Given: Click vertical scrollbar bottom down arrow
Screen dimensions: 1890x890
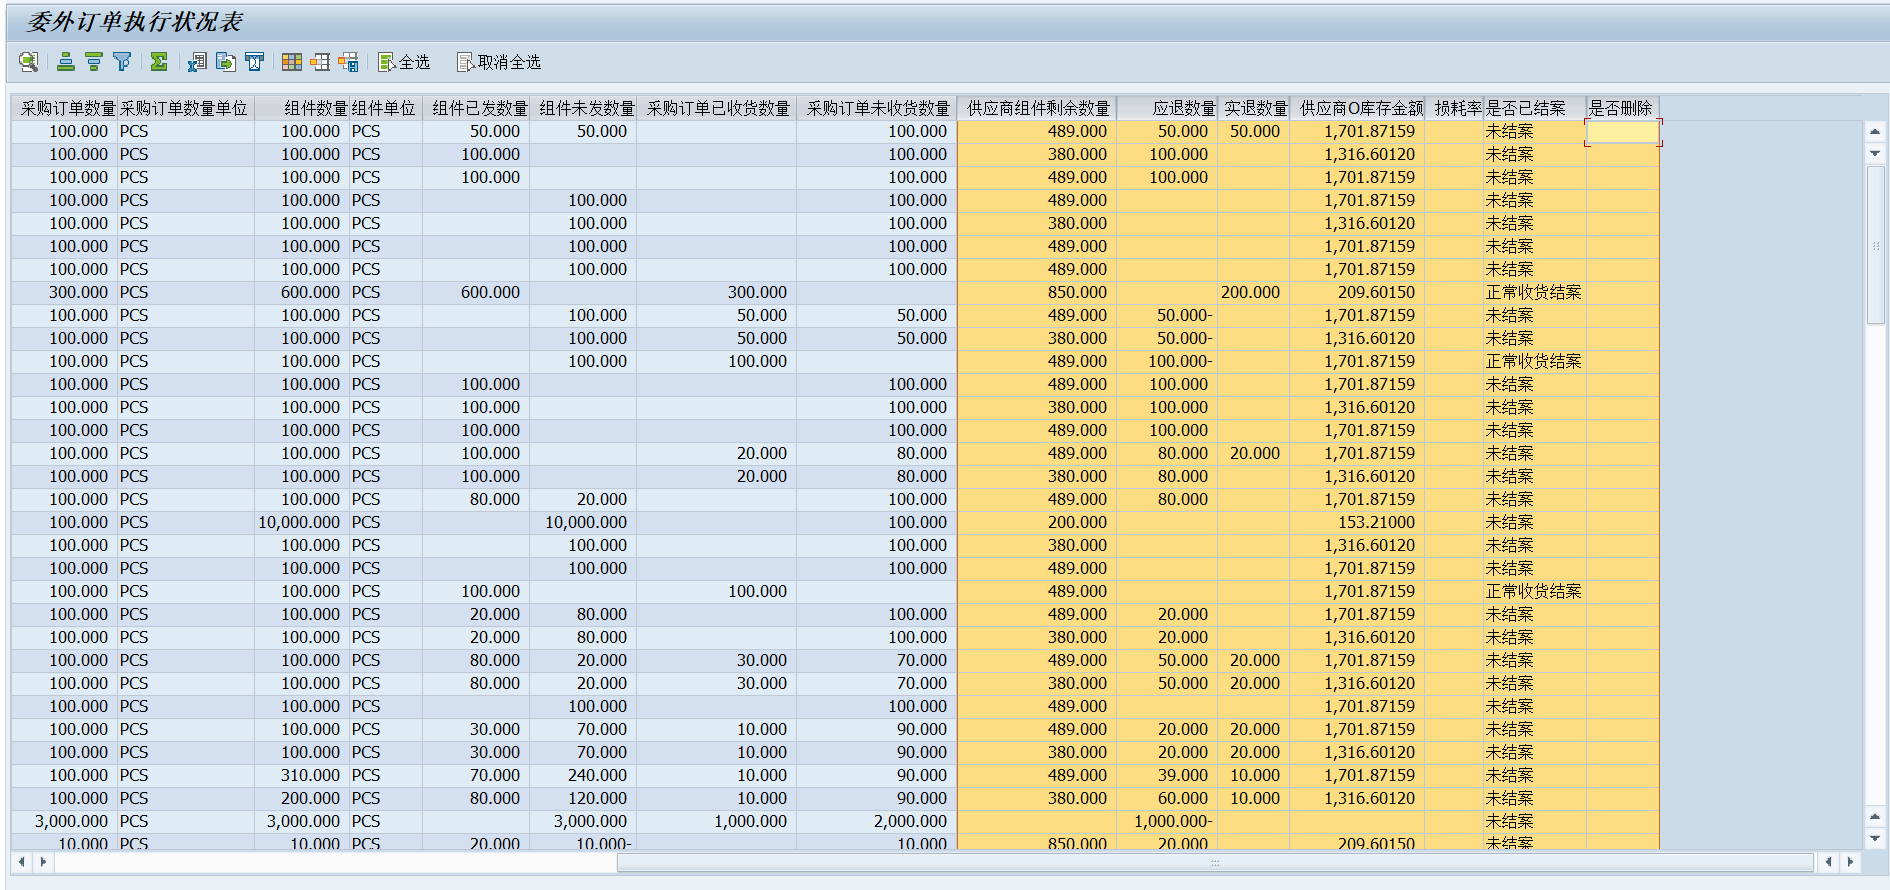Looking at the screenshot, I should click(1875, 838).
